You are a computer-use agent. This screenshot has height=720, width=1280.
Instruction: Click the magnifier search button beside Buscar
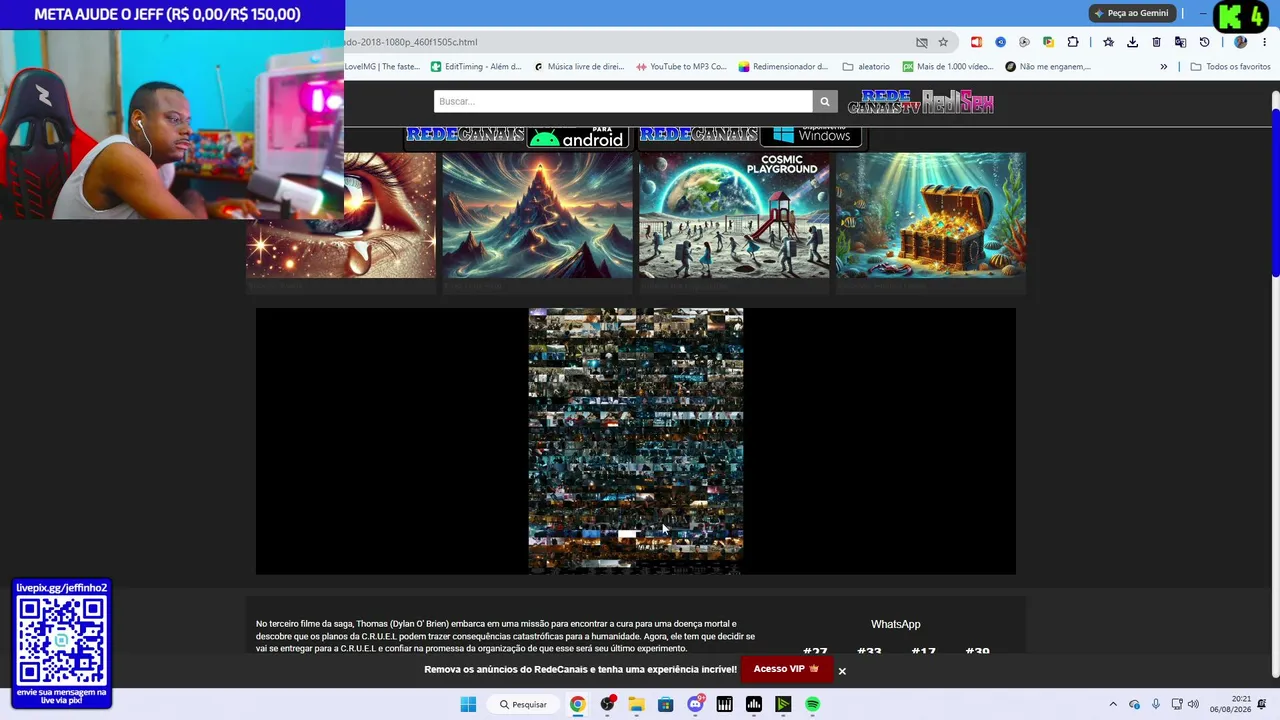[x=825, y=101]
